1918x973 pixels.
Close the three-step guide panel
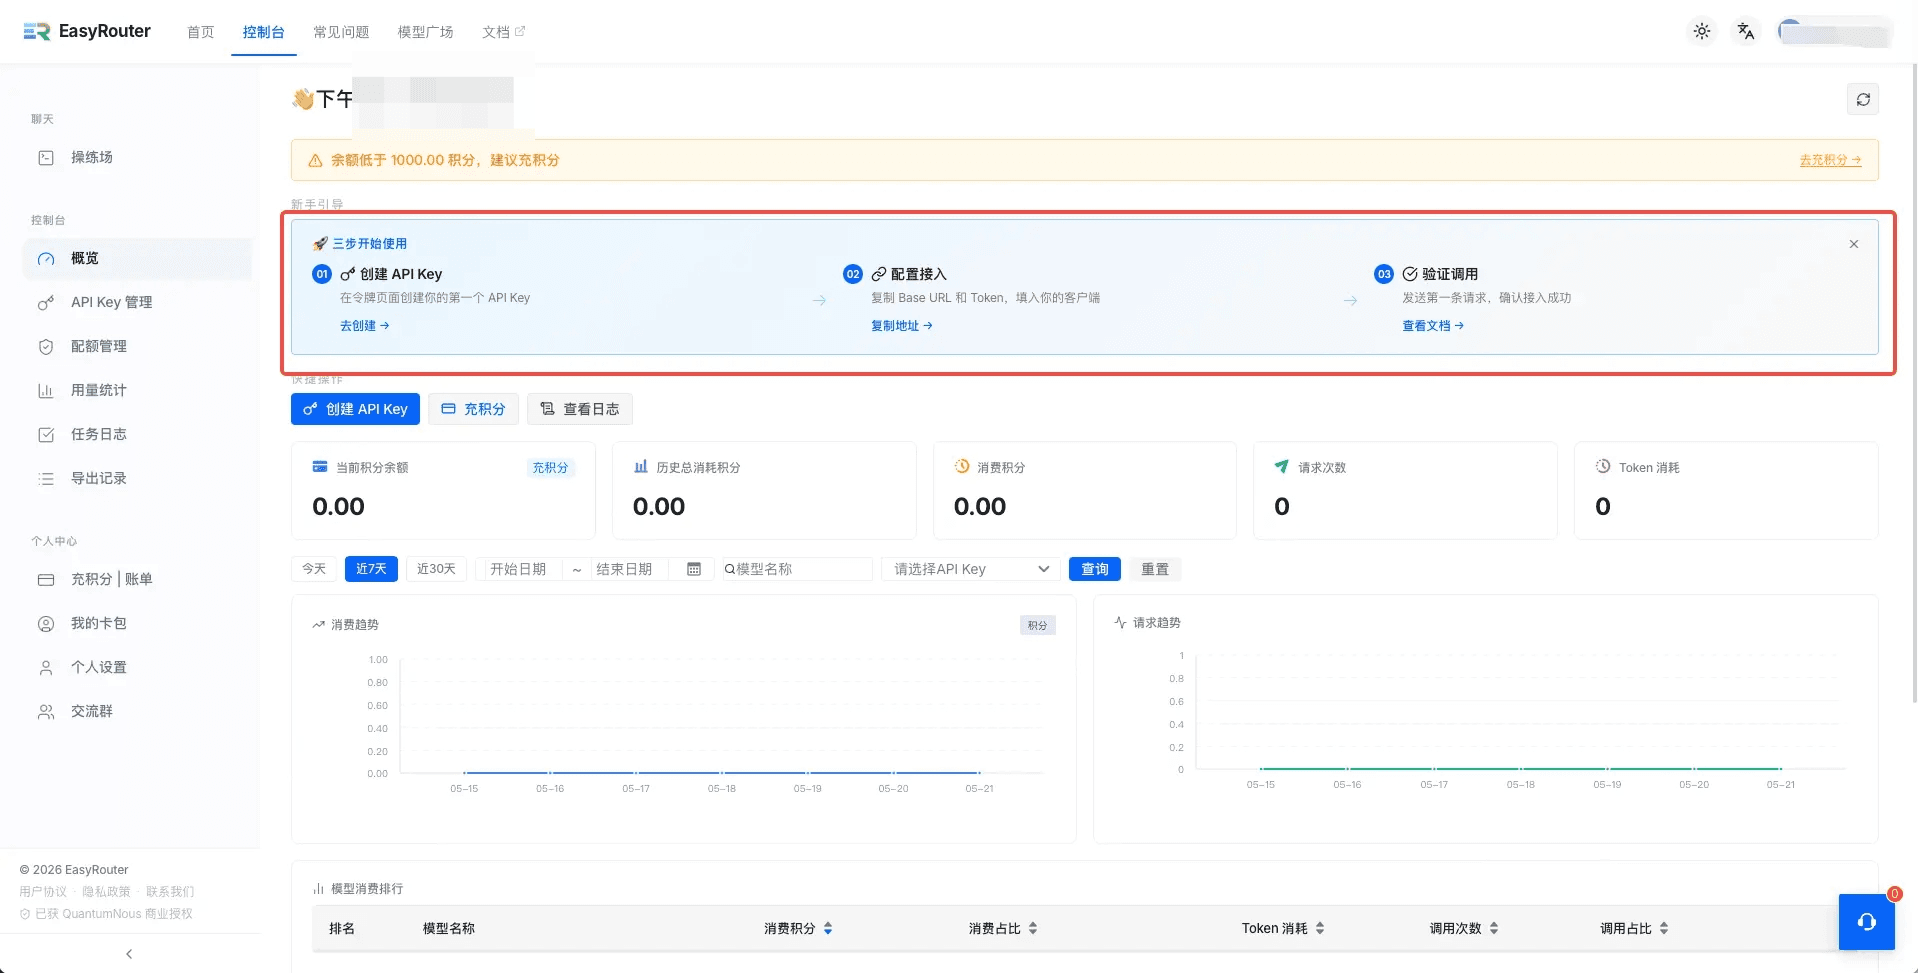1854,244
